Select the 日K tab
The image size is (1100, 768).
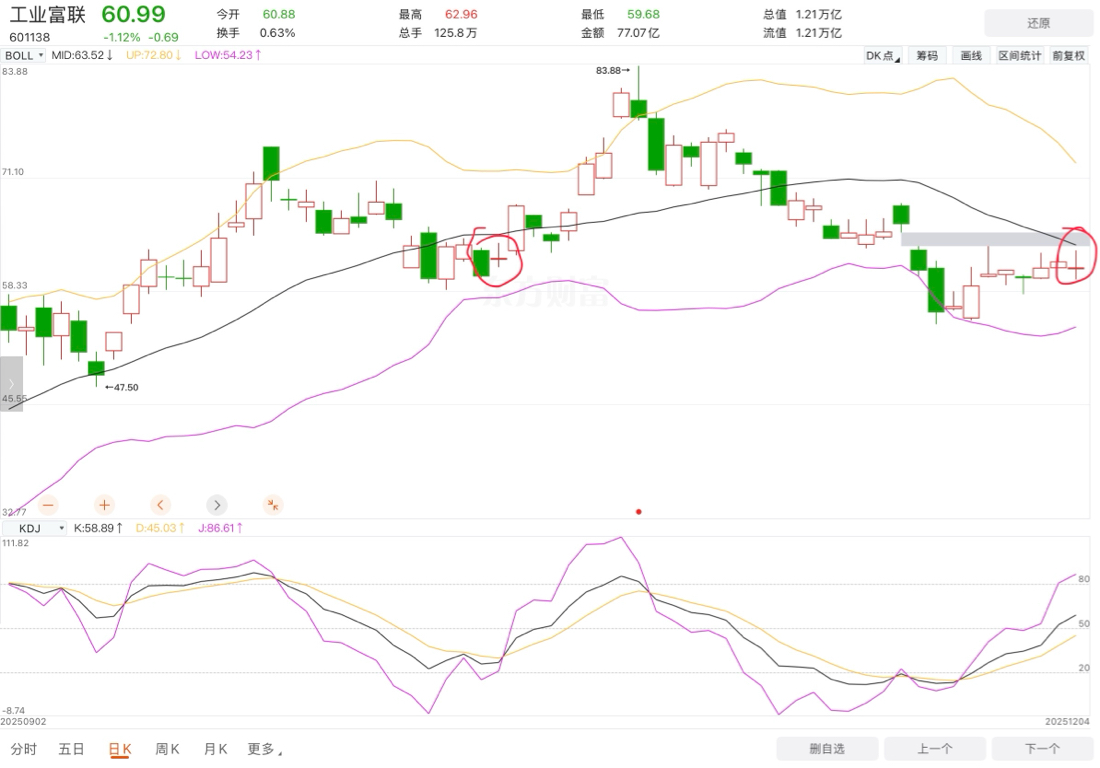pyautogui.click(x=120, y=749)
